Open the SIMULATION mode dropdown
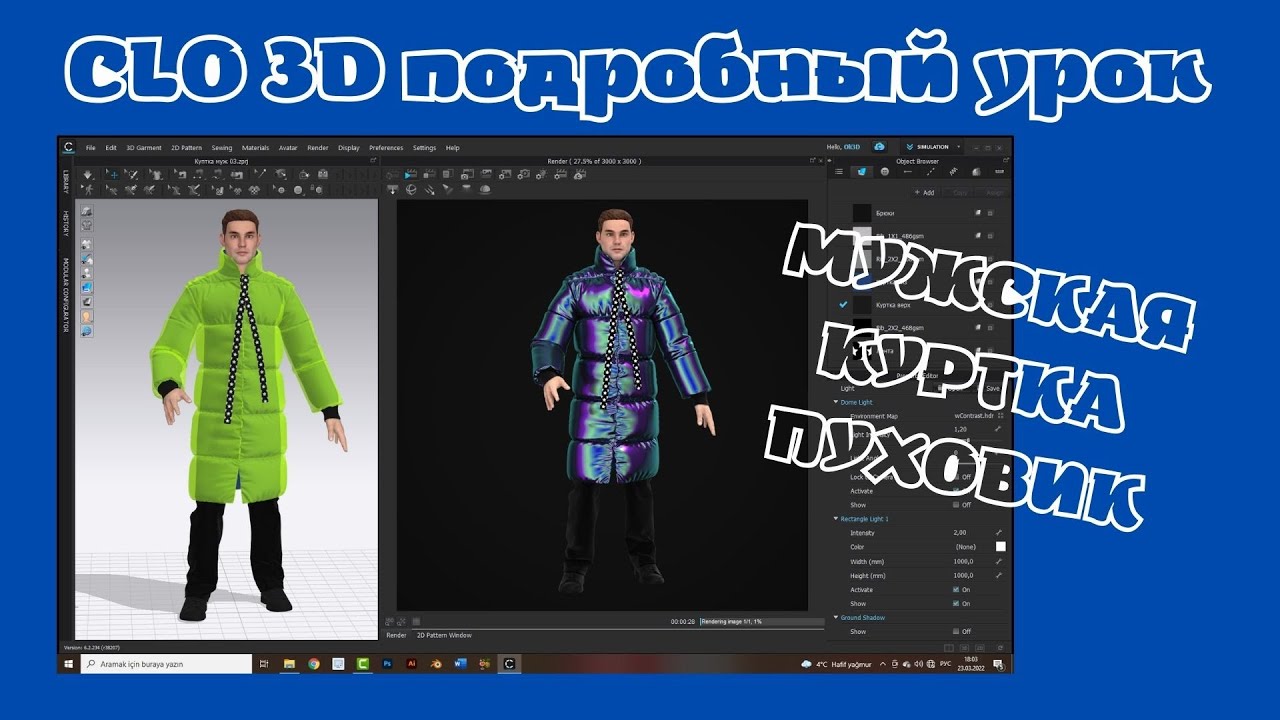1280x720 pixels. coord(932,147)
